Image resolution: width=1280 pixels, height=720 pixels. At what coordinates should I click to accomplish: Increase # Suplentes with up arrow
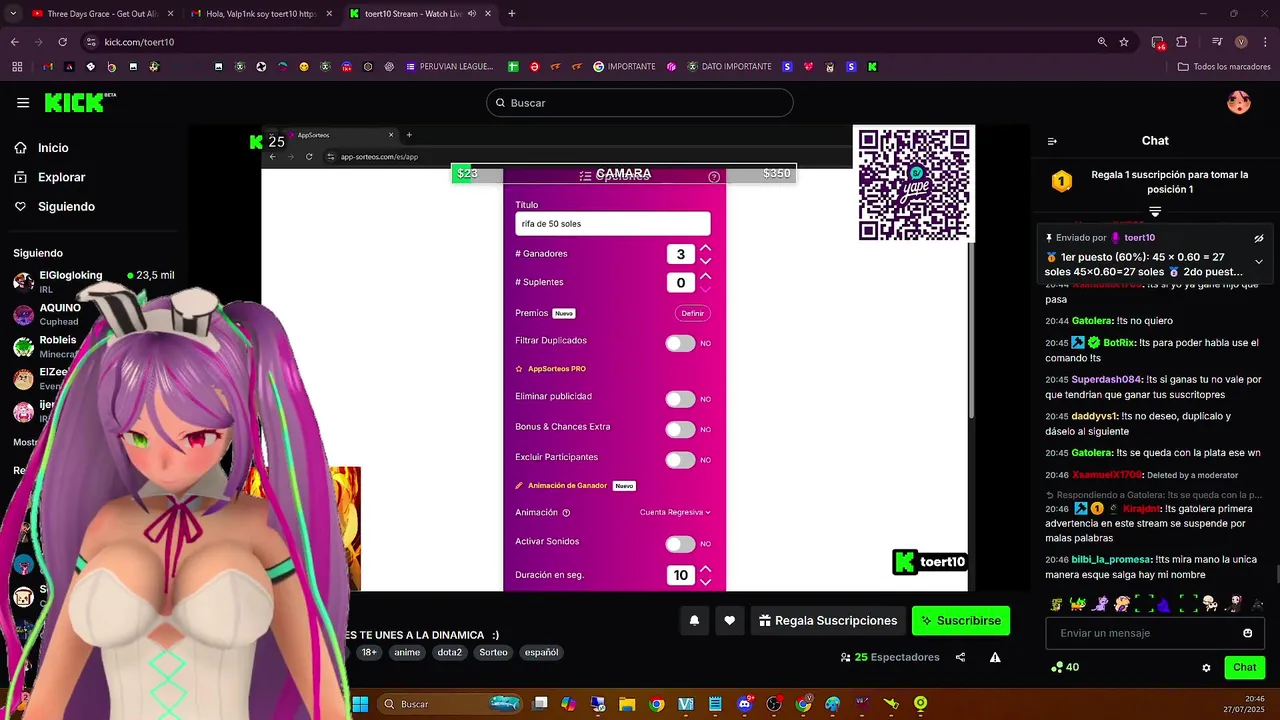pos(705,276)
